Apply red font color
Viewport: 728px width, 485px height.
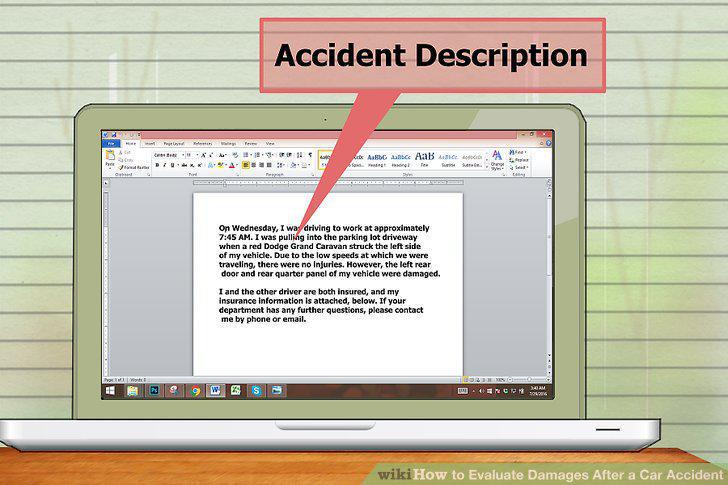232,165
